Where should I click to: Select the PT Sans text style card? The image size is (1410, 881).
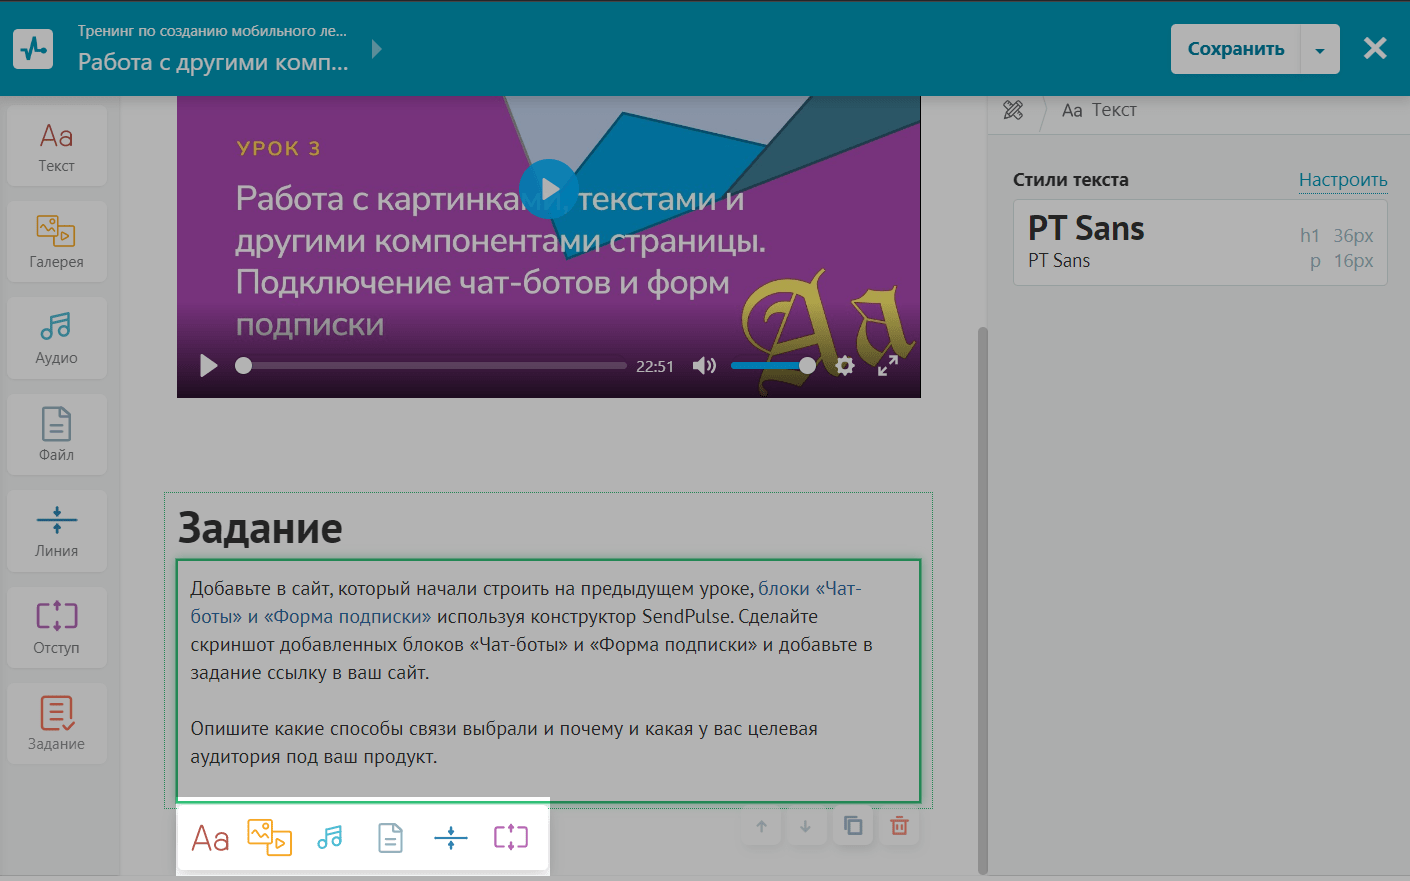(1199, 243)
